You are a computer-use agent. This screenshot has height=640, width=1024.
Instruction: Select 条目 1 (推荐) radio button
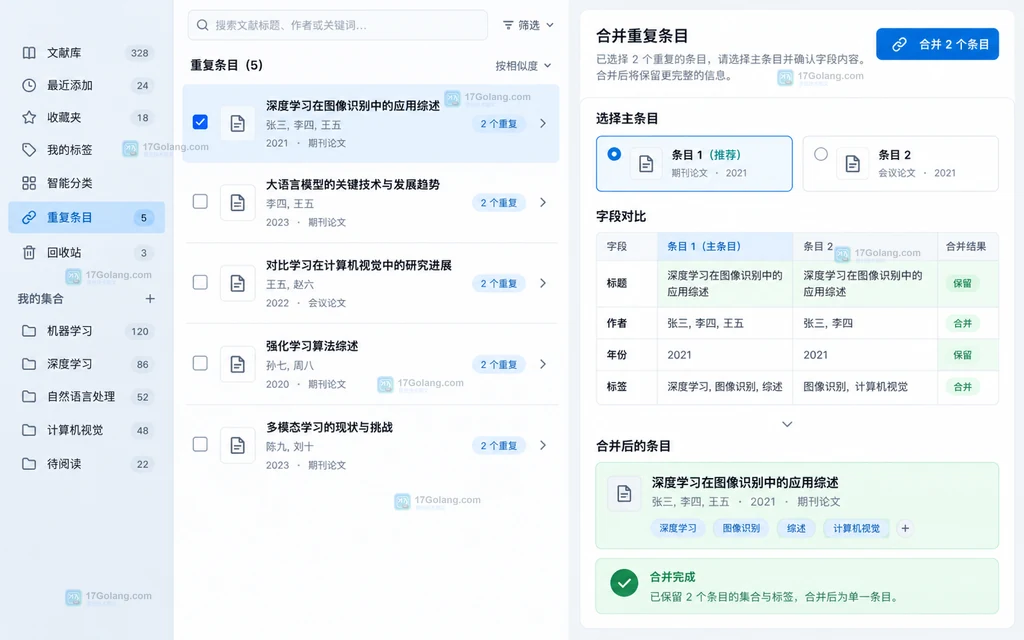tap(614, 154)
